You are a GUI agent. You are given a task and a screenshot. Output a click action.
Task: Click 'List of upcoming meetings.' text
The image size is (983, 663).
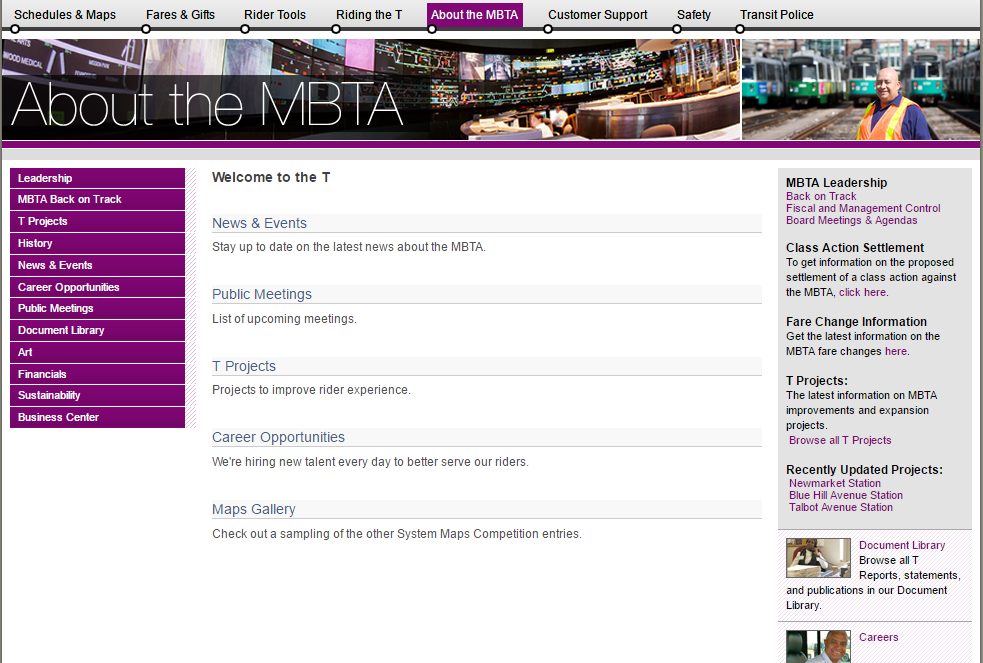pos(284,318)
